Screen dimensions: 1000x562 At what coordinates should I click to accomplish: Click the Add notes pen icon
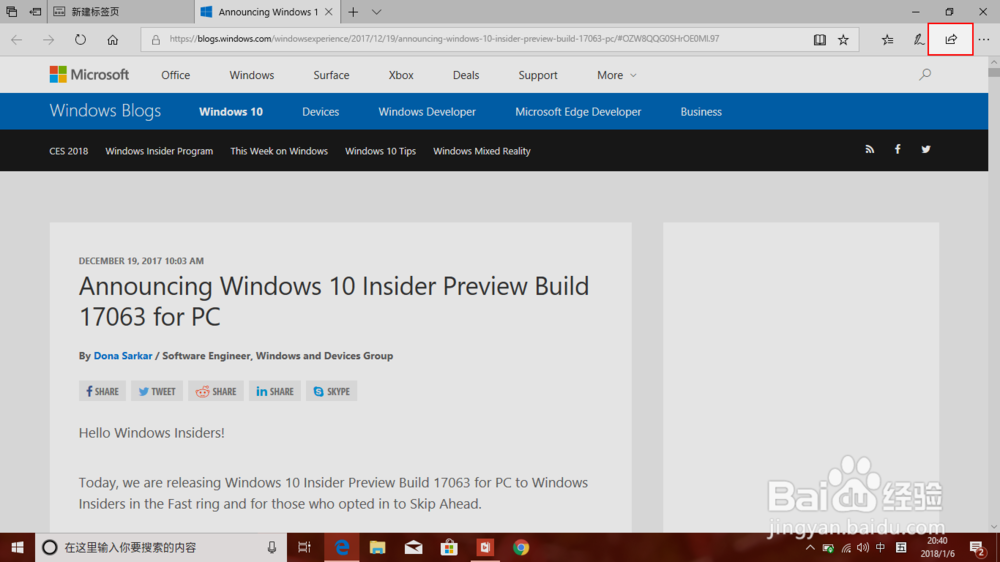[918, 39]
